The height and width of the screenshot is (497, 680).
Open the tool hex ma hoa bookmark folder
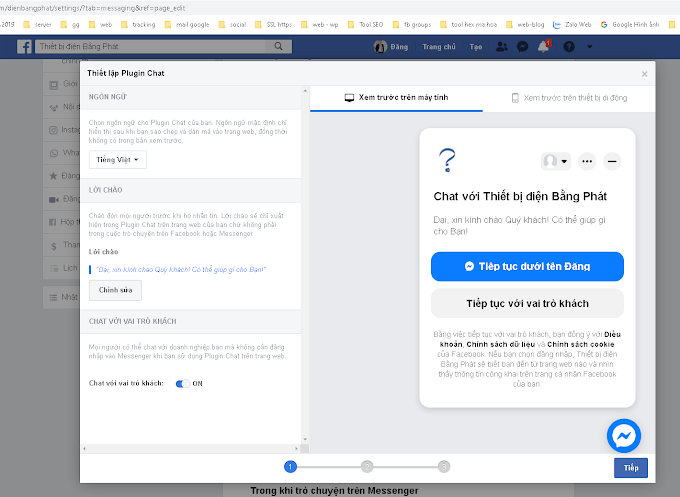pos(468,25)
